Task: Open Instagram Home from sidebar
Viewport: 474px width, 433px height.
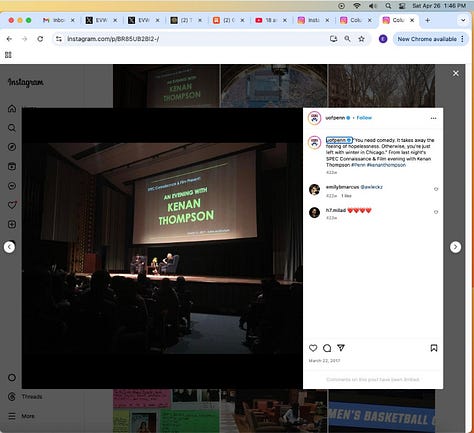Action: [x=12, y=108]
